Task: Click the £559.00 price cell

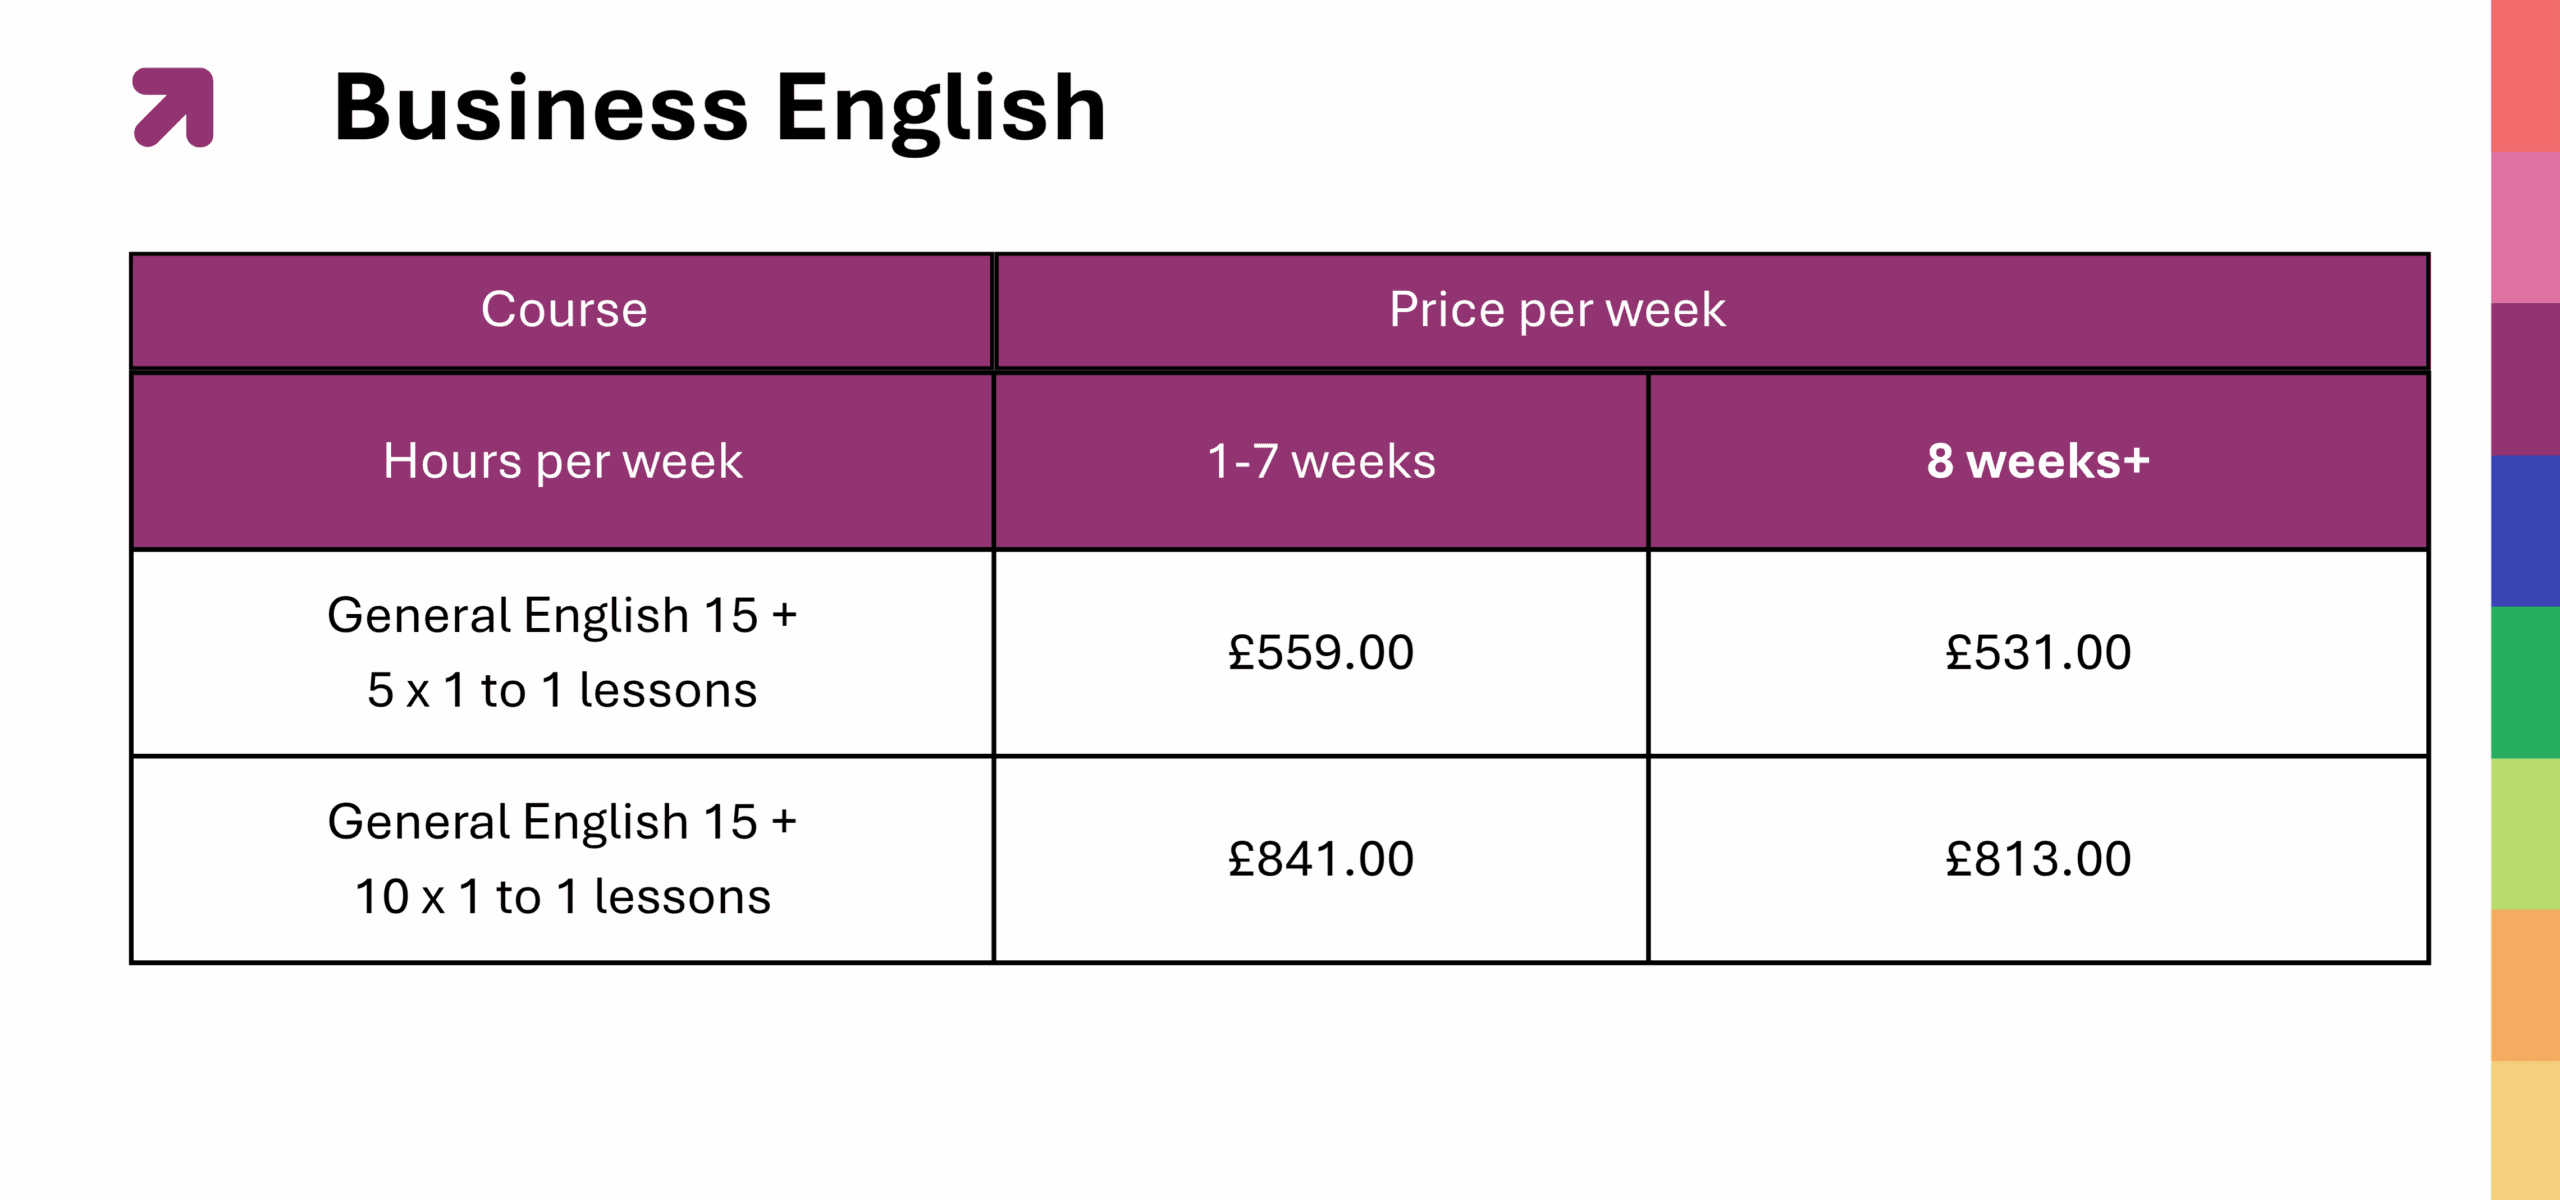Action: [x=1321, y=653]
